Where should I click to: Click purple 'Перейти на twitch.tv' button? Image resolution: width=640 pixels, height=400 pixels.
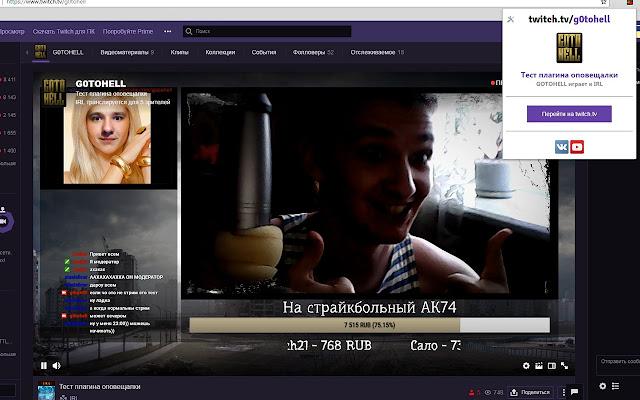569,114
